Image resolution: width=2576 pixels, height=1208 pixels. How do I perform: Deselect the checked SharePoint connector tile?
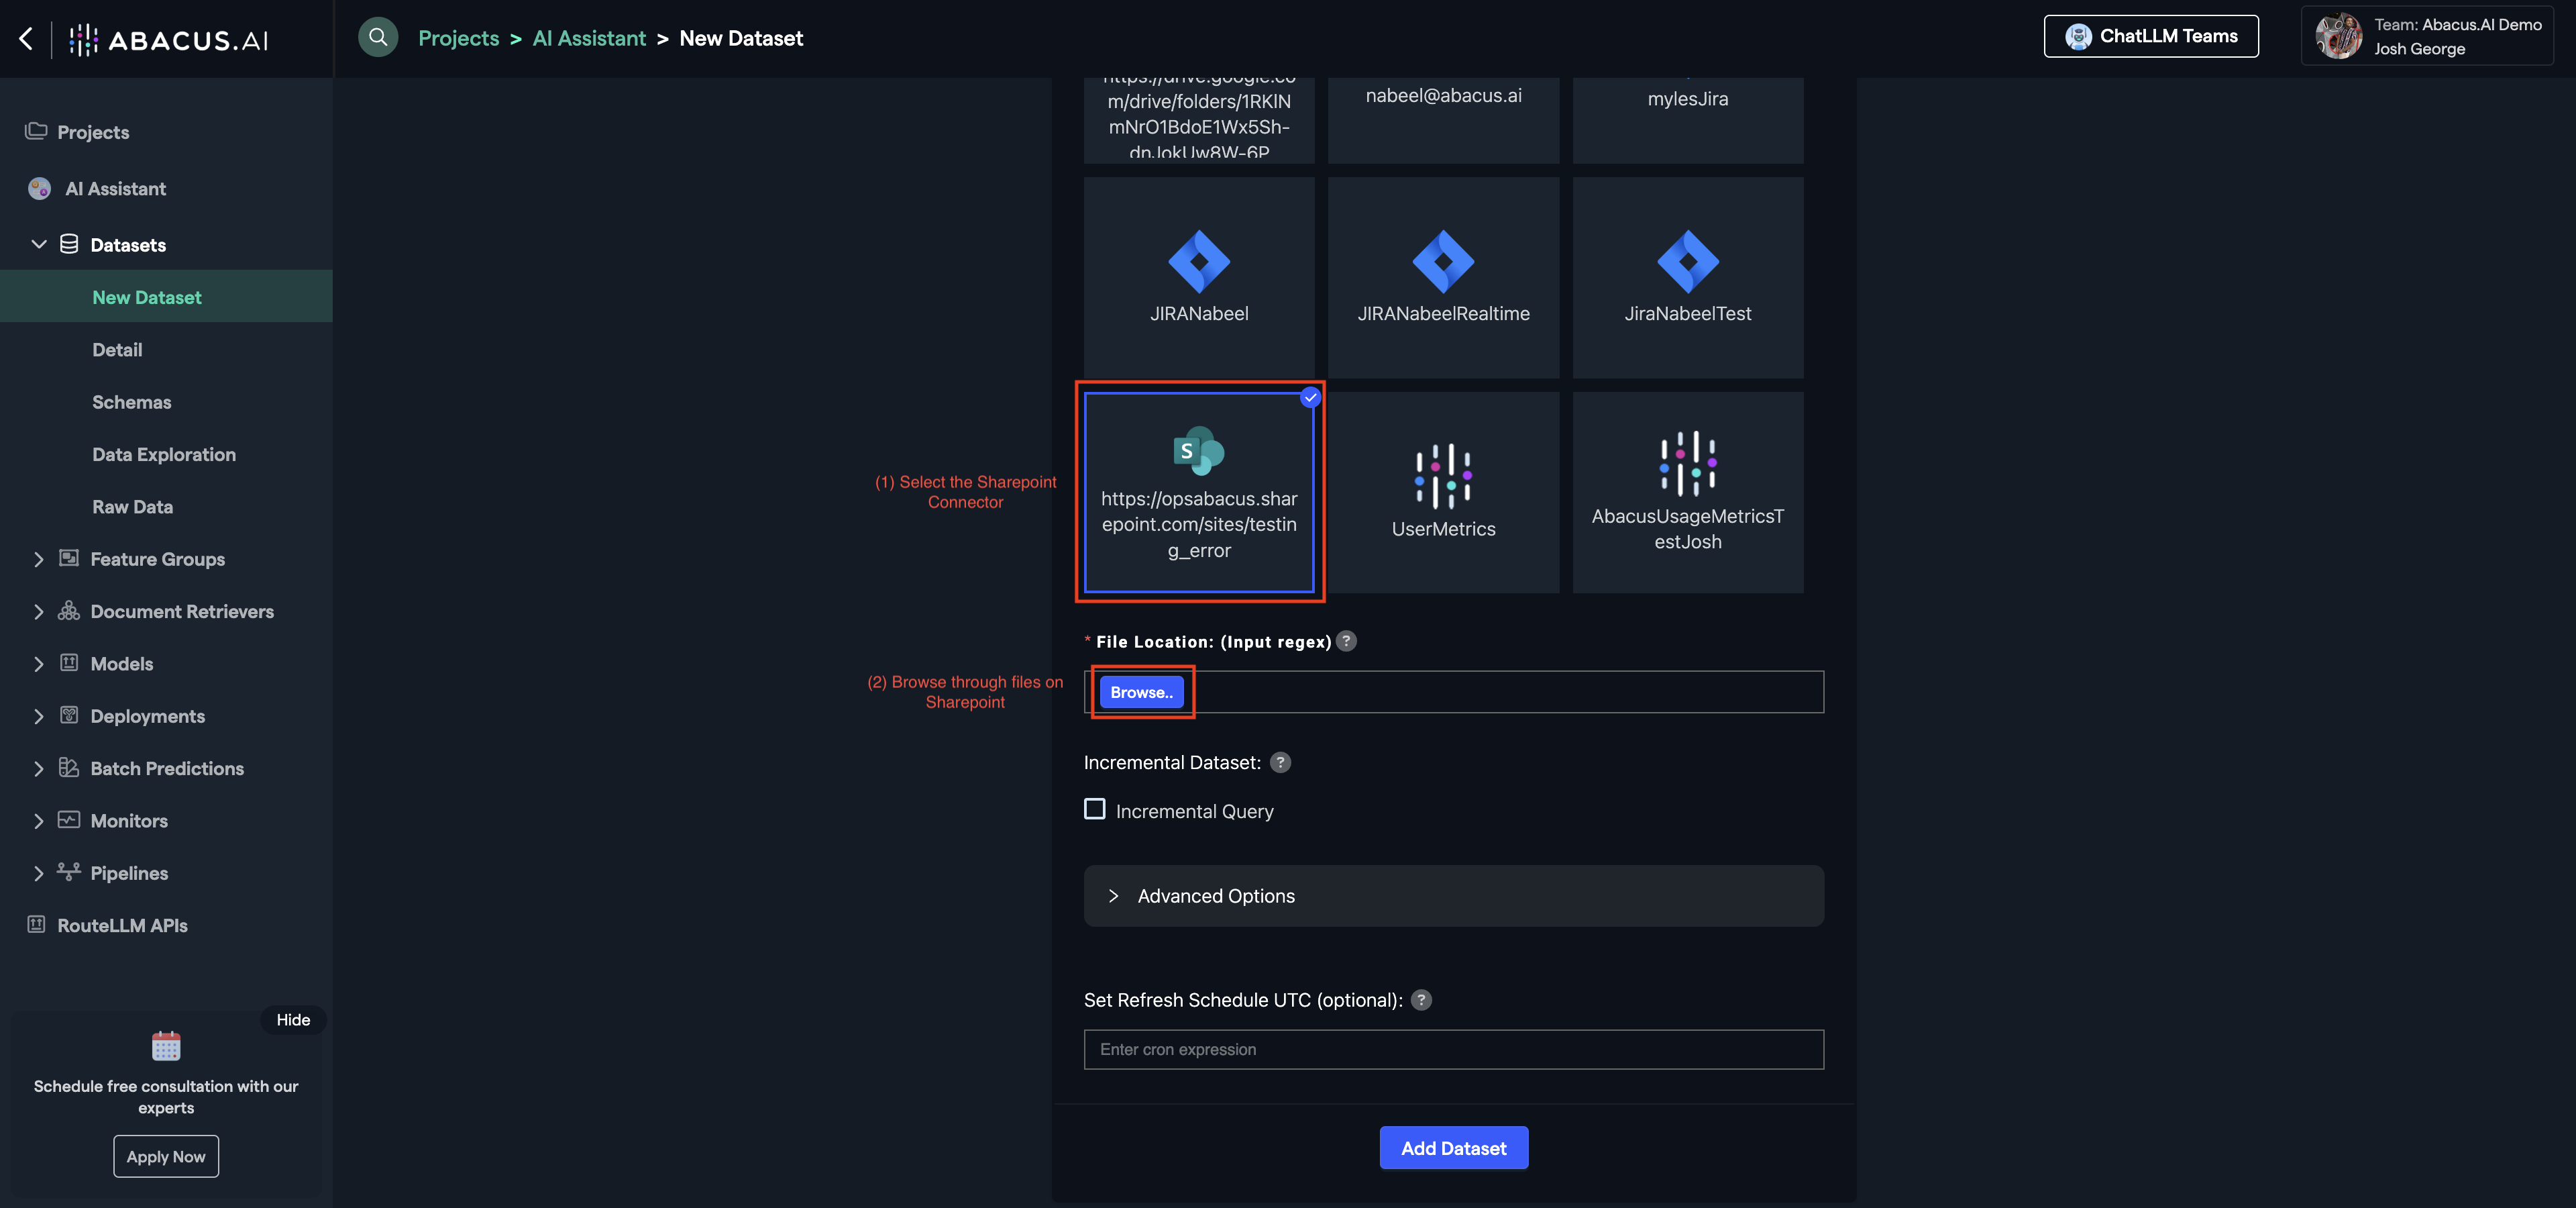pos(1199,490)
